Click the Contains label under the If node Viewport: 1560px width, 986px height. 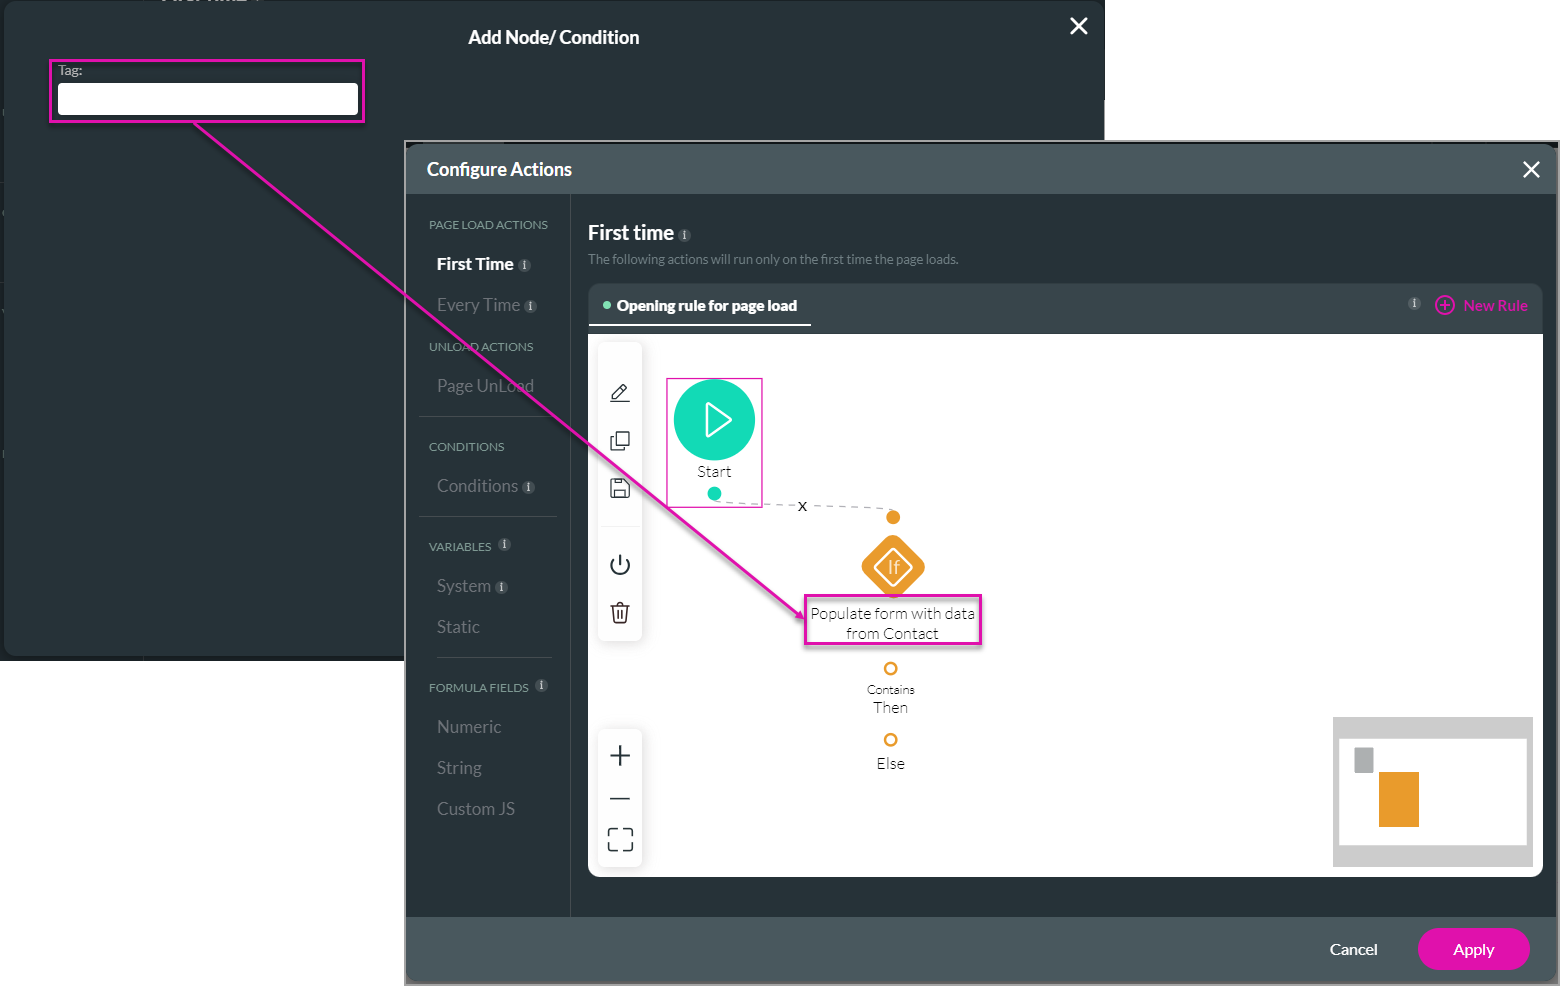pos(890,690)
